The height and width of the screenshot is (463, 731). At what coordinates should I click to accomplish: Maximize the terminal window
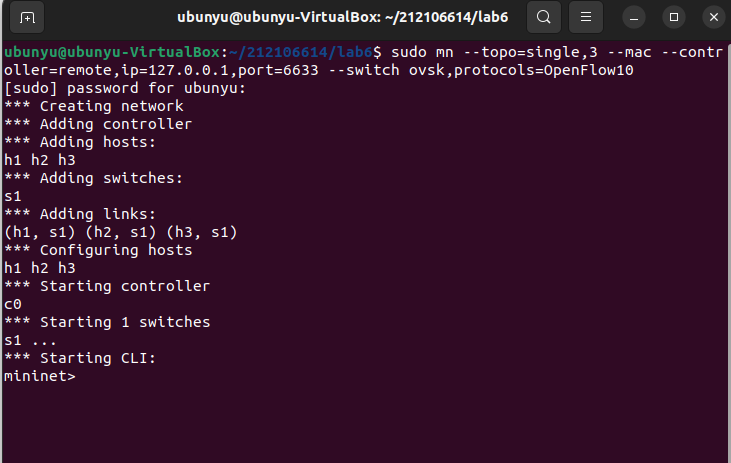point(673,17)
